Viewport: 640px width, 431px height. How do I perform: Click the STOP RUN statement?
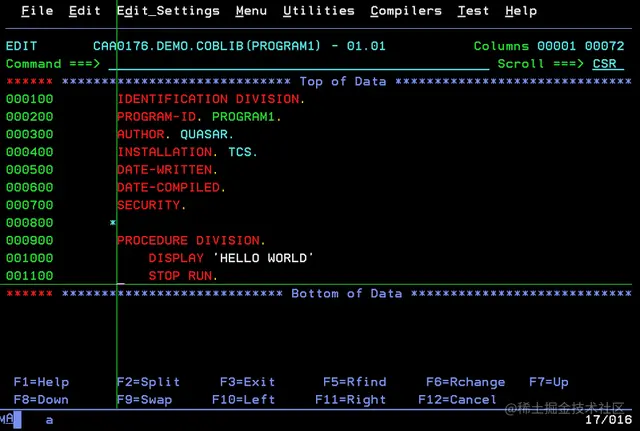tap(182, 276)
